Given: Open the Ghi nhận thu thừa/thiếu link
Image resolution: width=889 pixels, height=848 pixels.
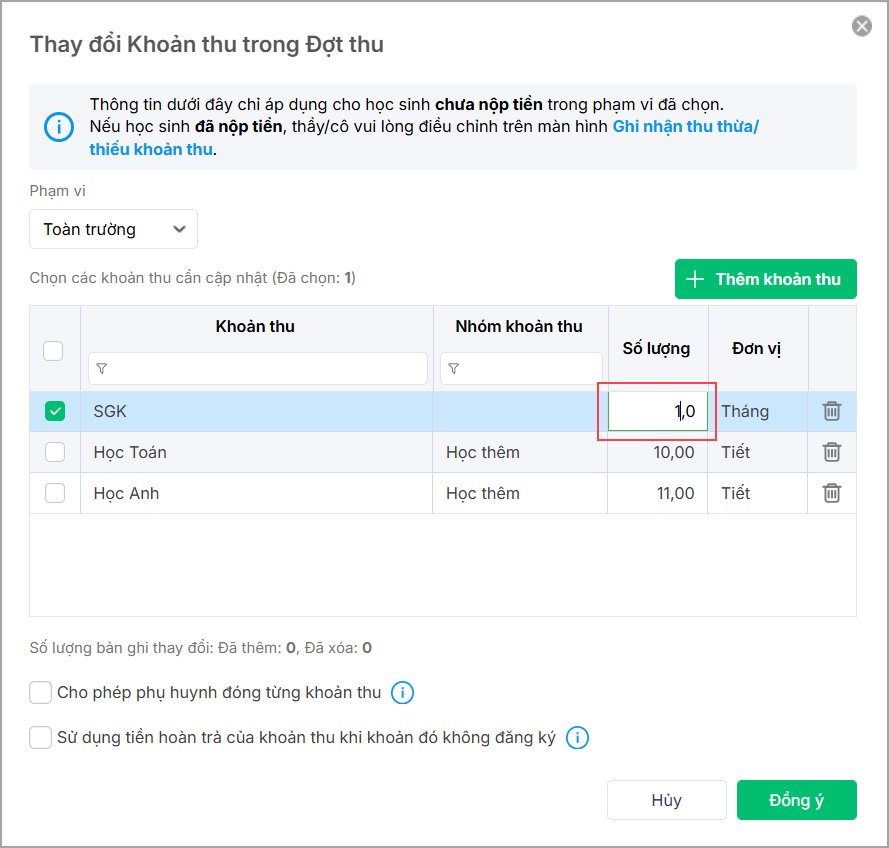Looking at the screenshot, I should [685, 127].
